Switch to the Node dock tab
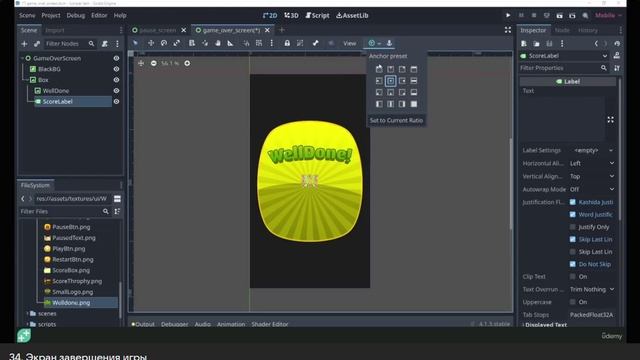Image resolution: width=640 pixels, height=360 pixels. 562,30
